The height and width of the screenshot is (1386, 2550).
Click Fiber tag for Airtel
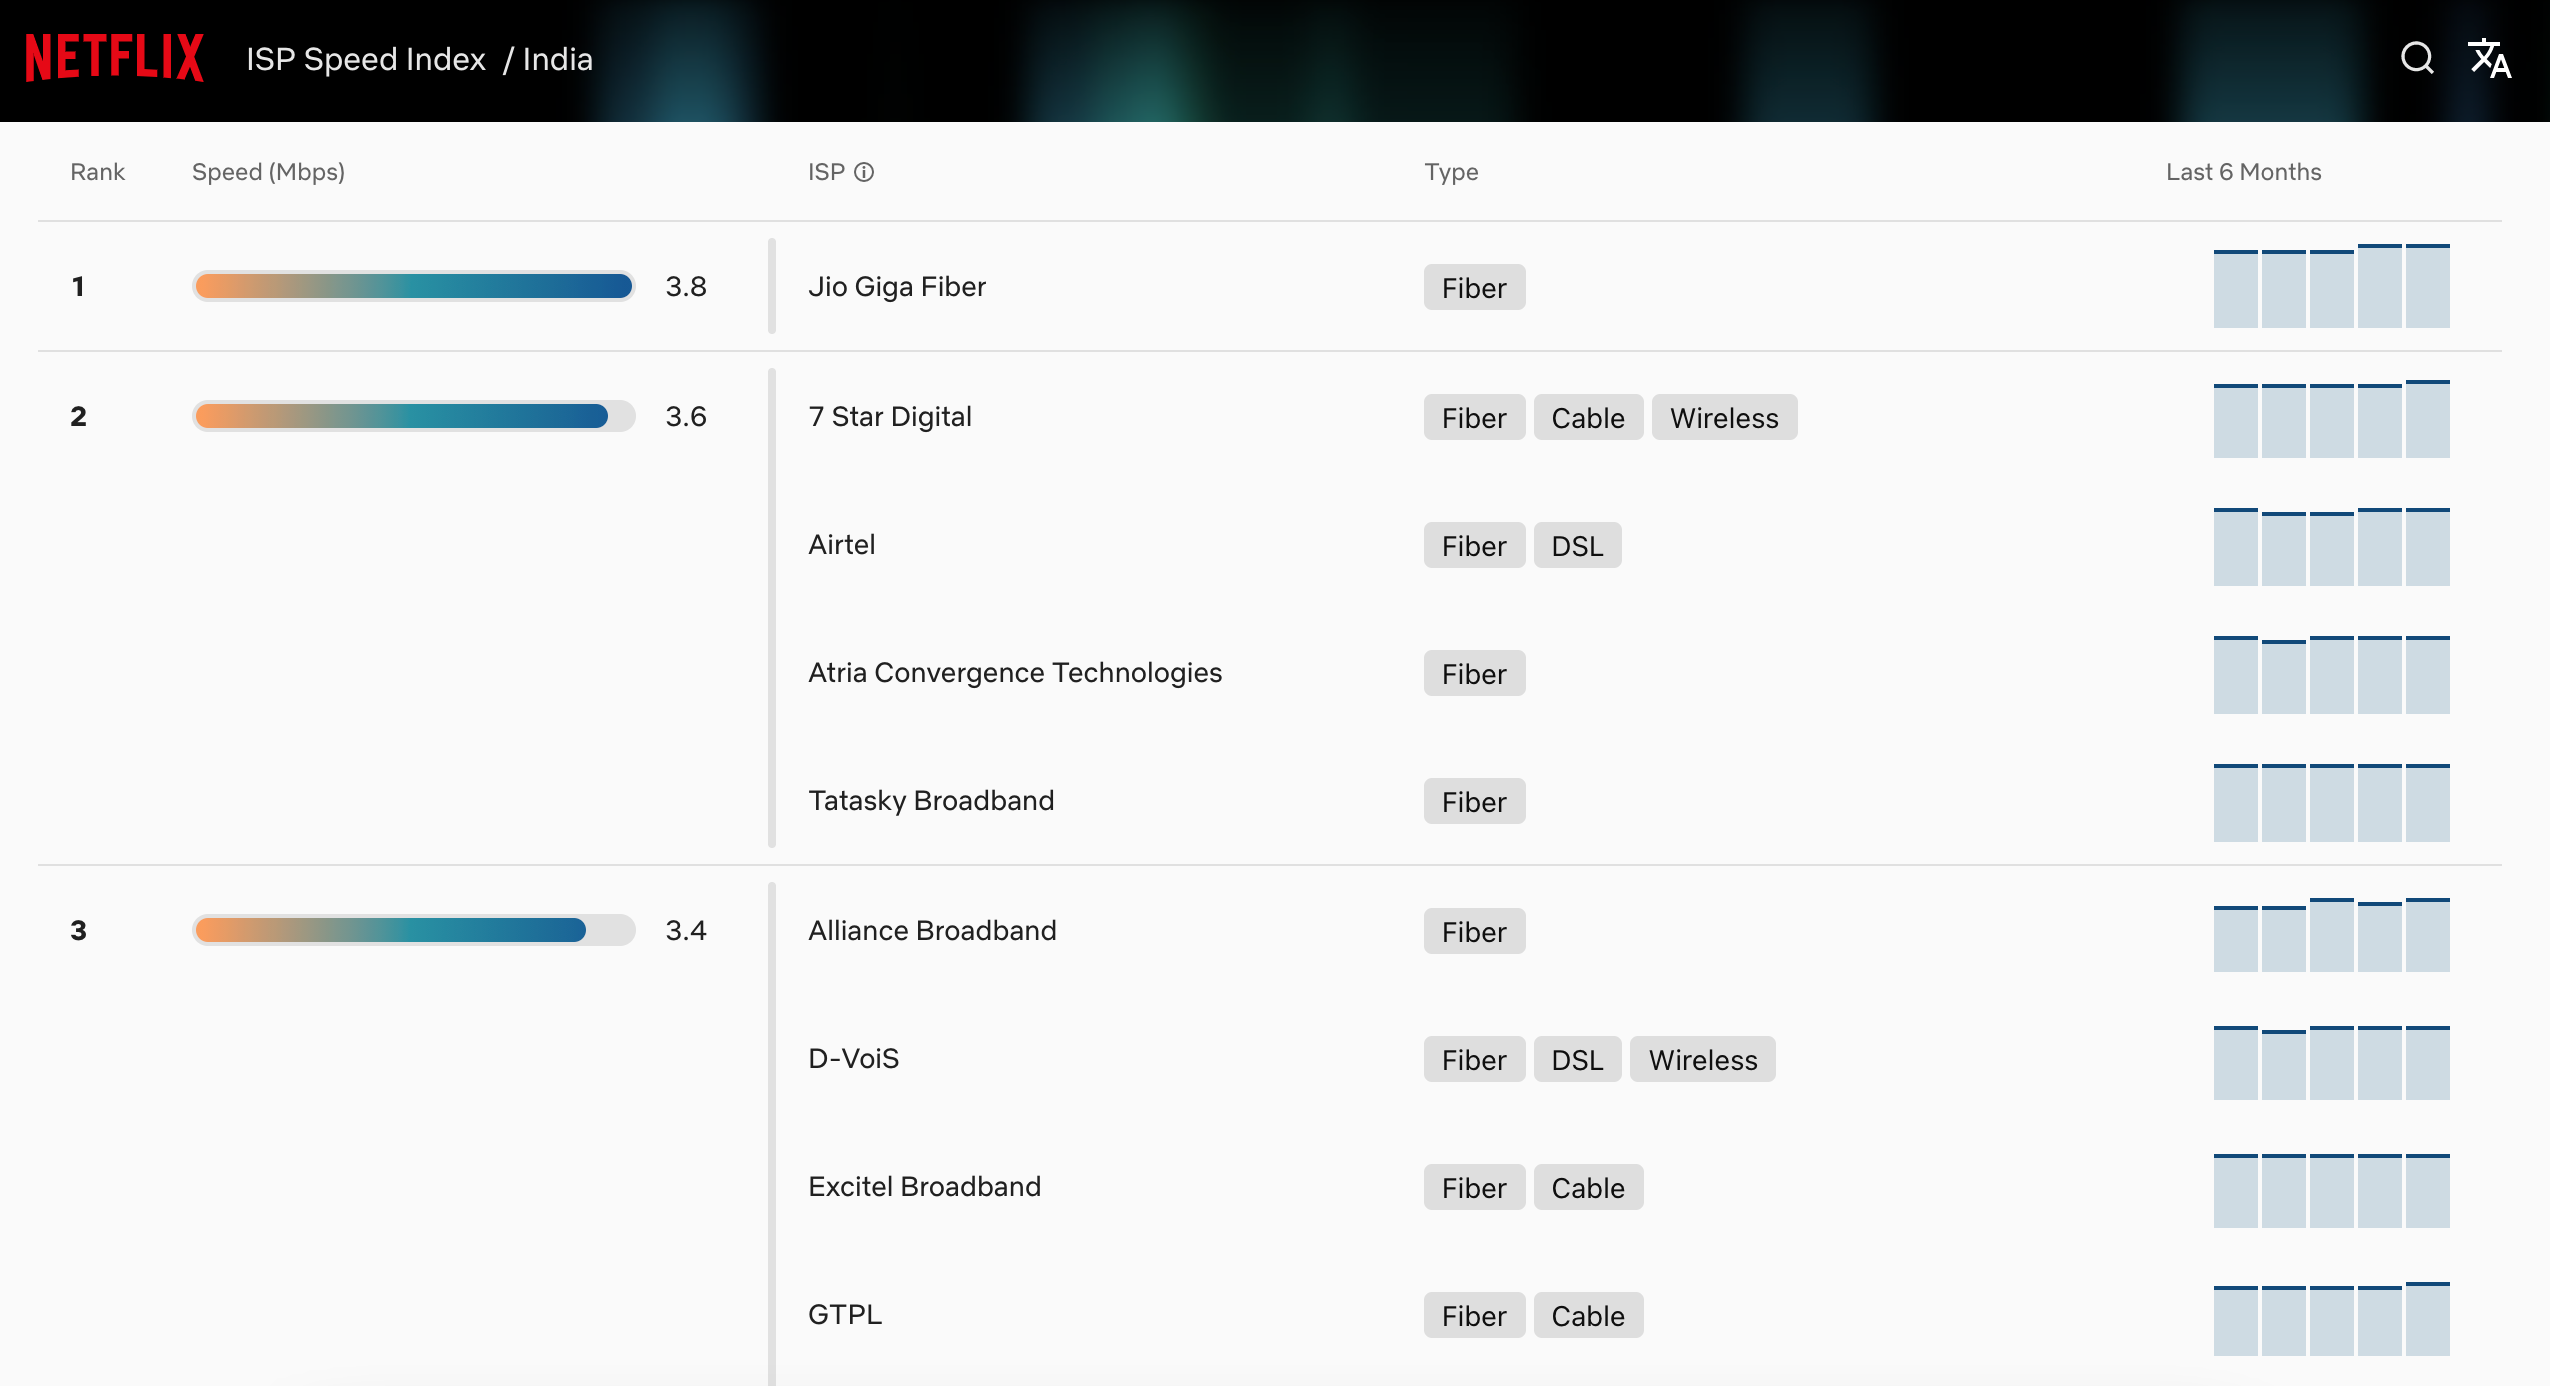click(1474, 545)
